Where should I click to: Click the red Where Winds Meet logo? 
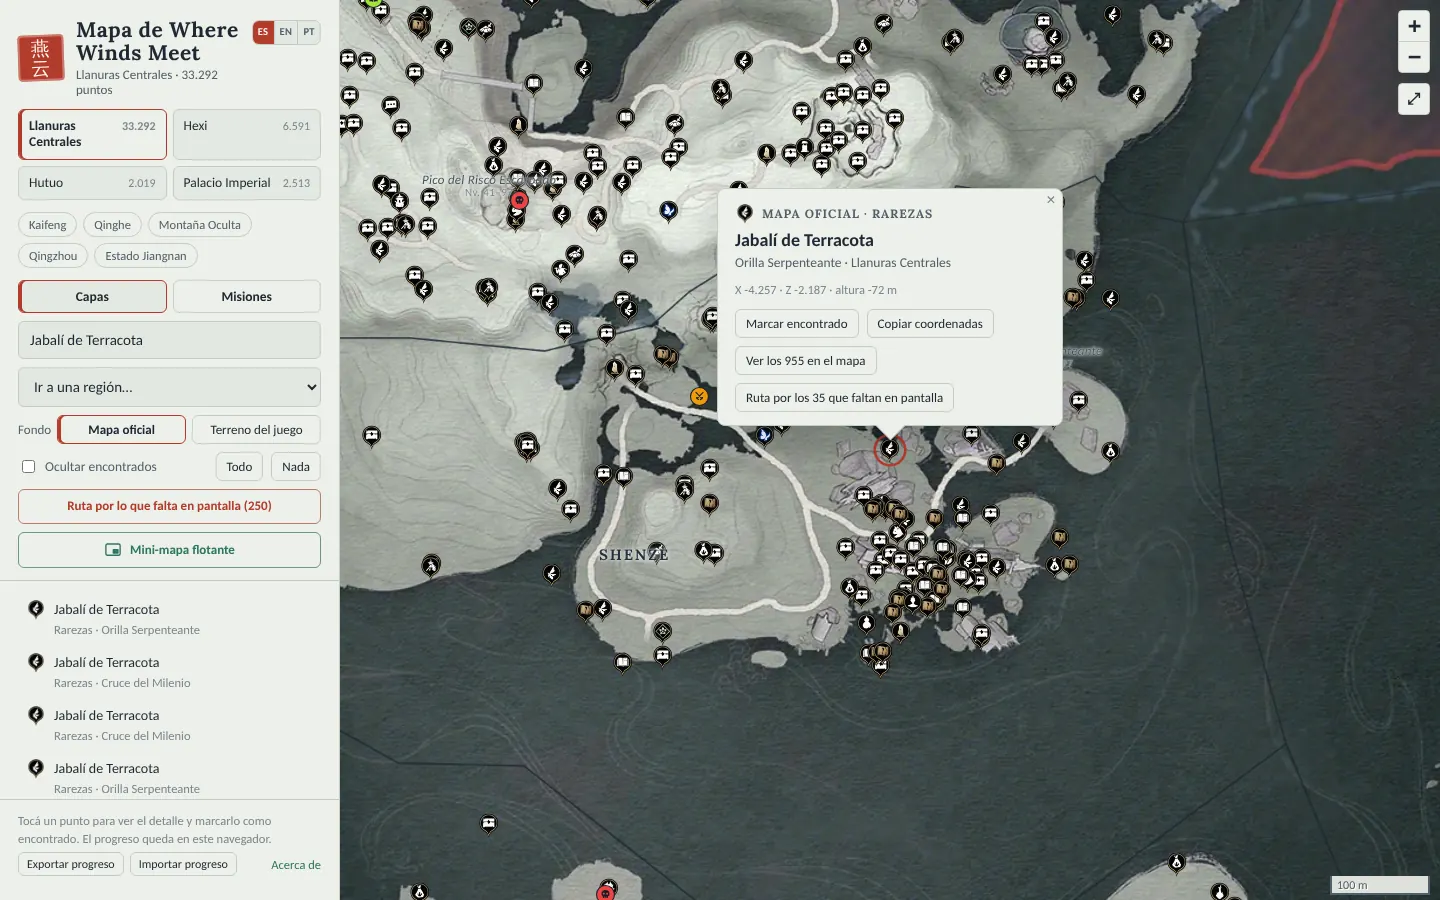point(41,58)
